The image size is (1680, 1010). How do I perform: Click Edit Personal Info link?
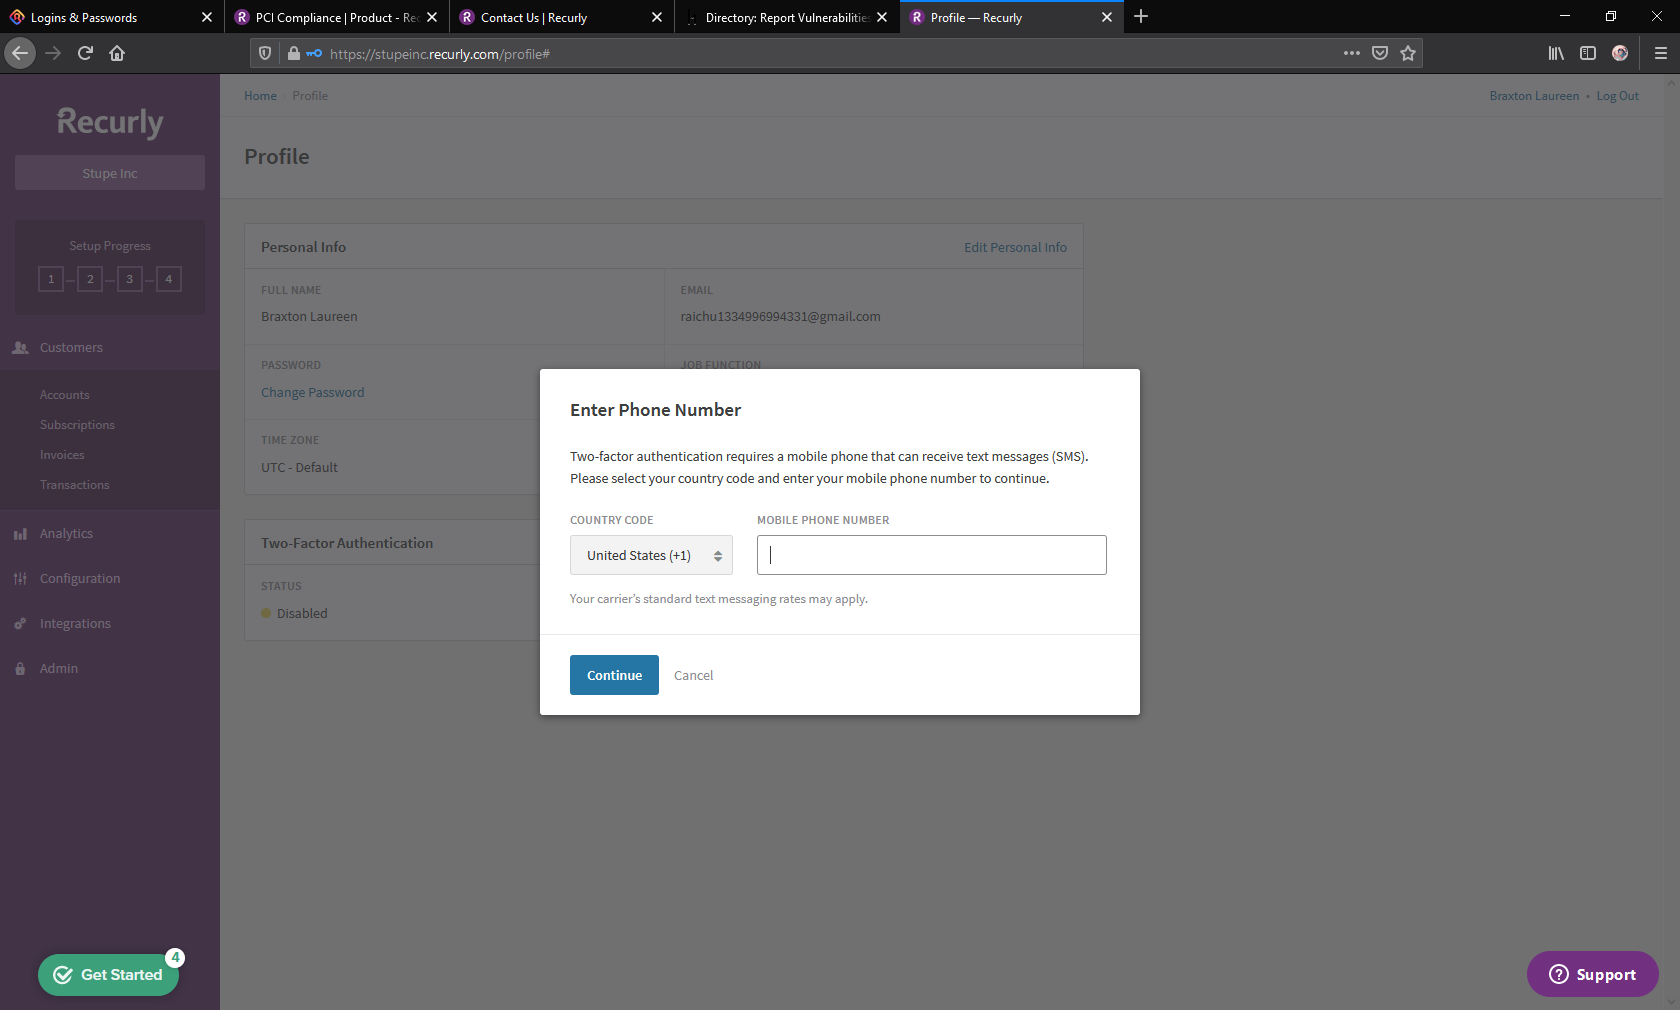point(1015,247)
